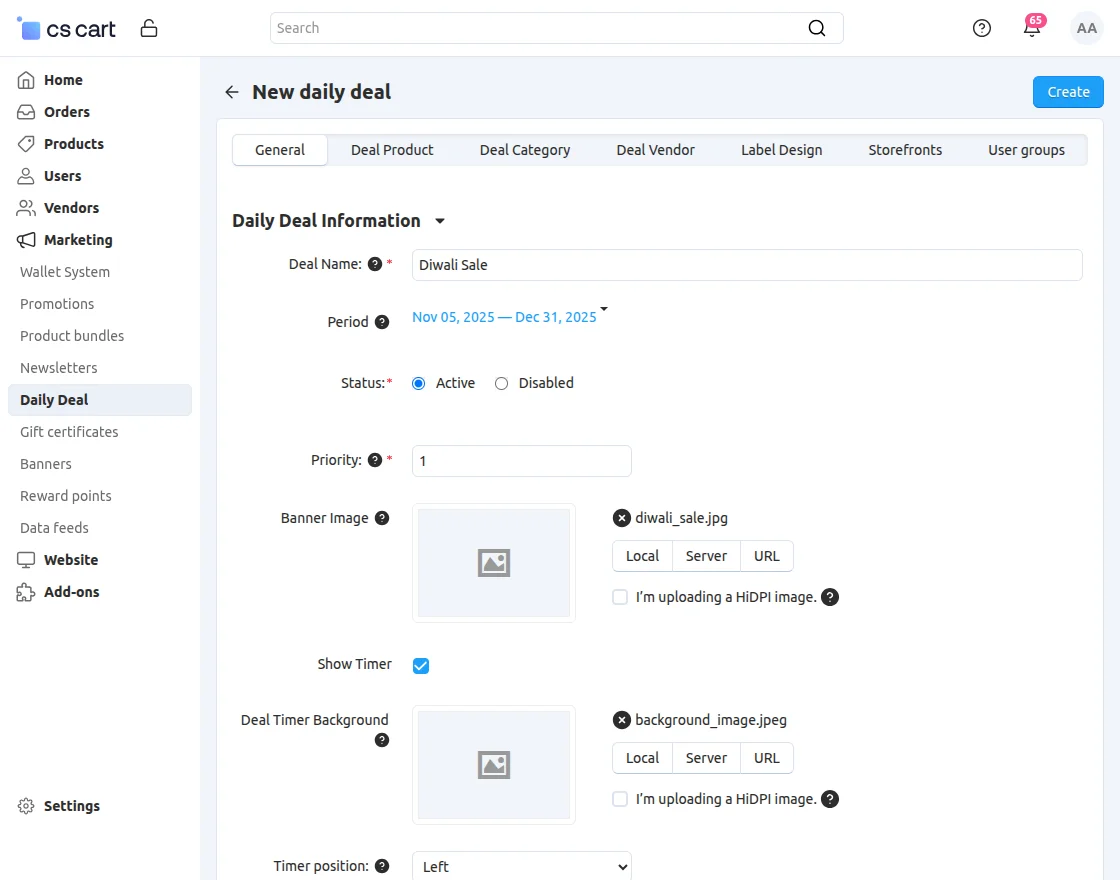Click the Priority input field
The width and height of the screenshot is (1120, 880).
521,461
